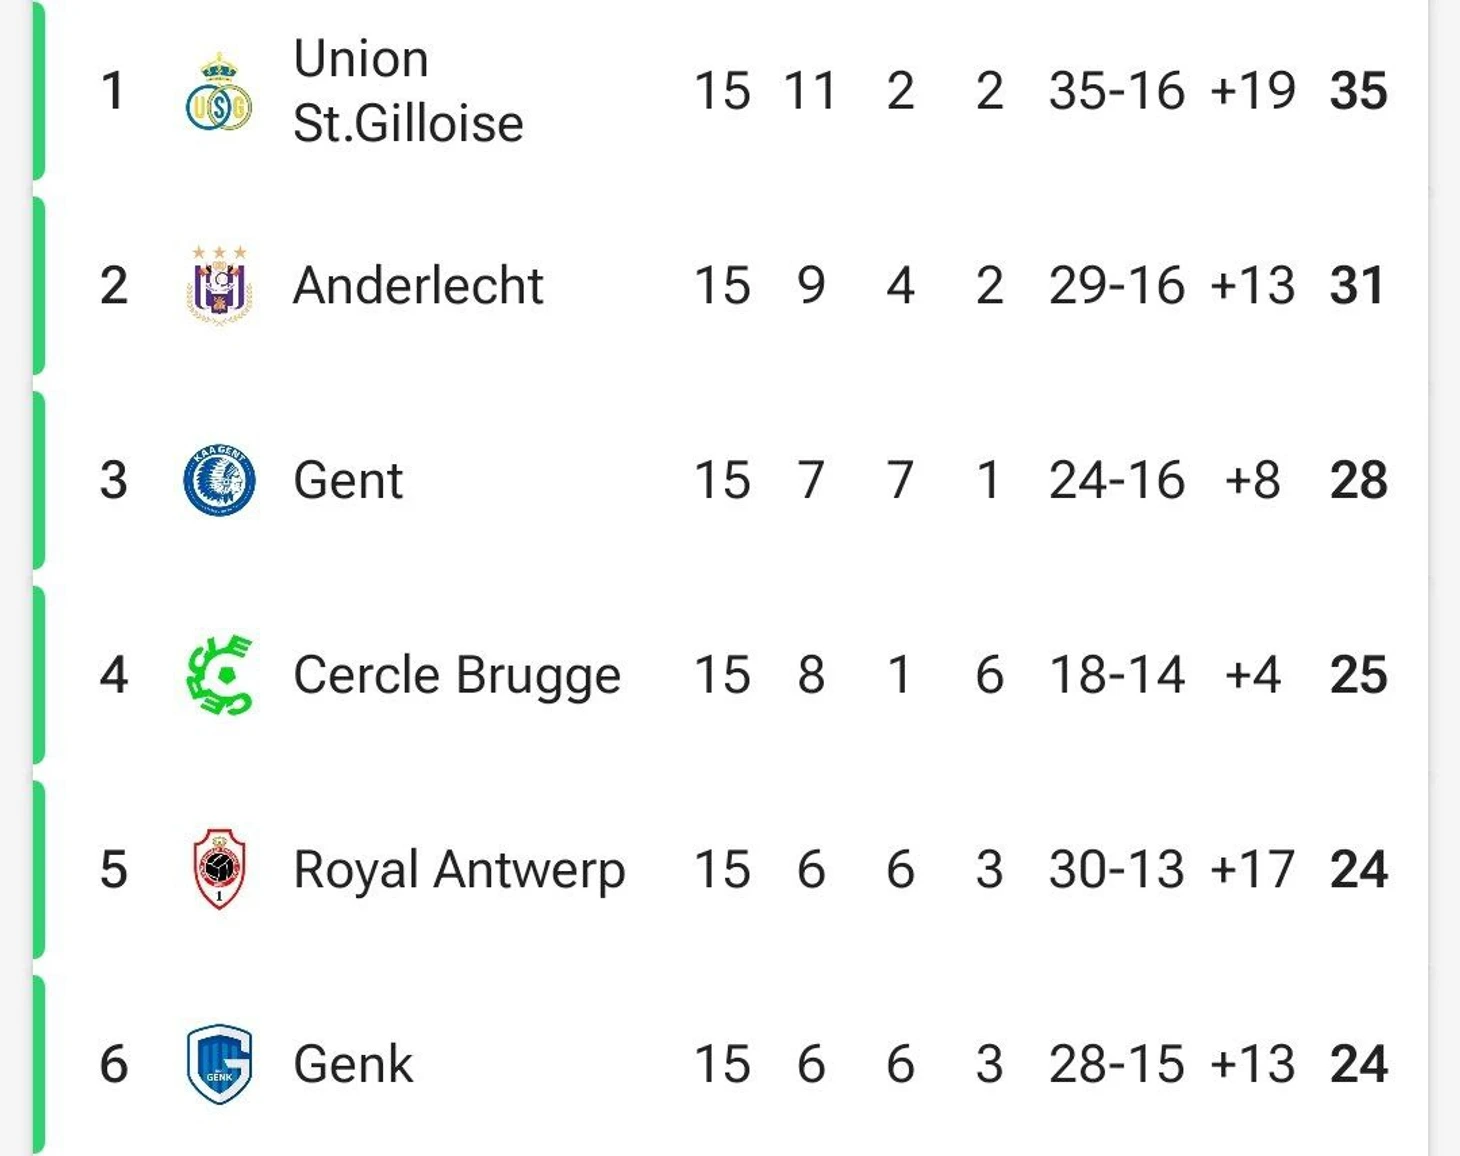Click the Gent club logo
The width and height of the screenshot is (1460, 1156).
click(219, 480)
